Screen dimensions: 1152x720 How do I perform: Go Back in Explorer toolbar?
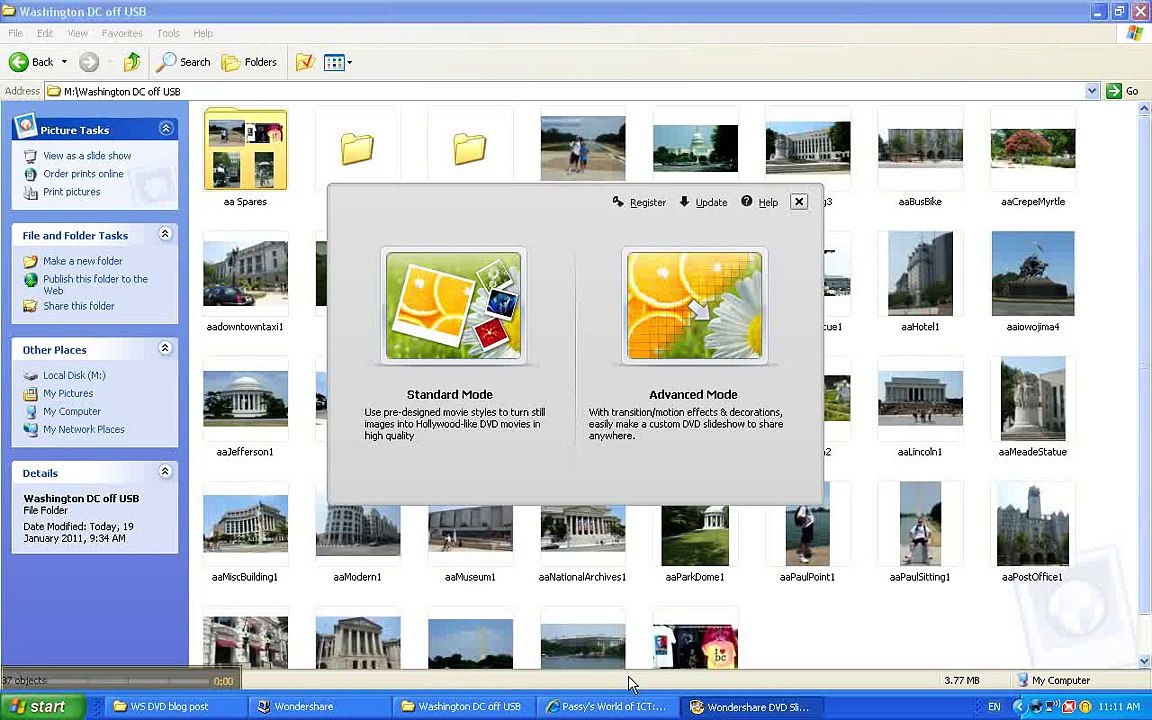[32, 62]
